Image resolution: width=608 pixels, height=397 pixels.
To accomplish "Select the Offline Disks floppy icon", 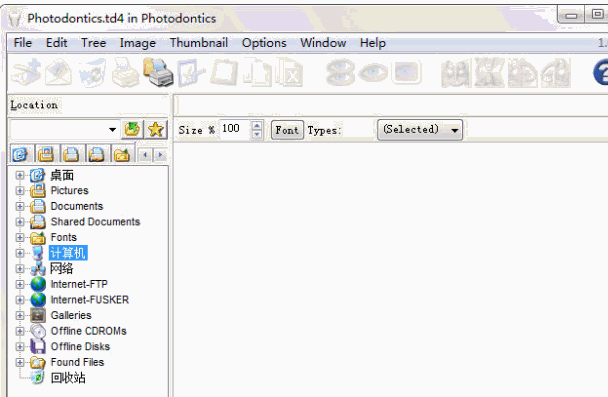I will 38,346.
